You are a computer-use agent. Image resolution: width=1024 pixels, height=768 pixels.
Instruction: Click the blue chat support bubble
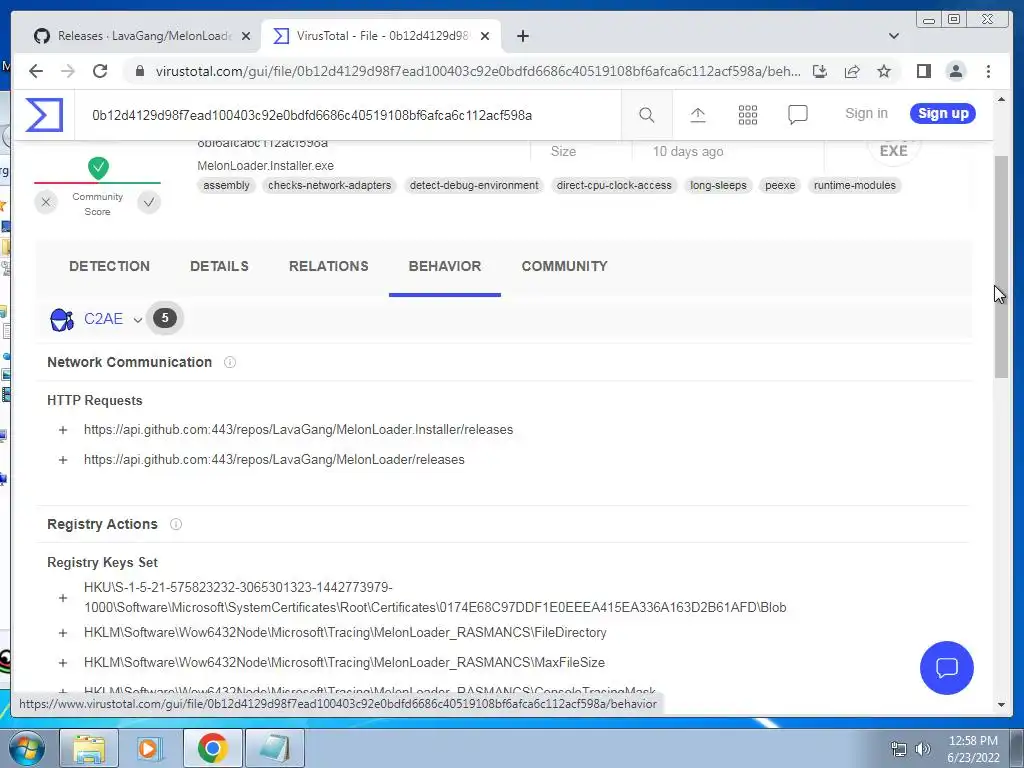[x=946, y=667]
